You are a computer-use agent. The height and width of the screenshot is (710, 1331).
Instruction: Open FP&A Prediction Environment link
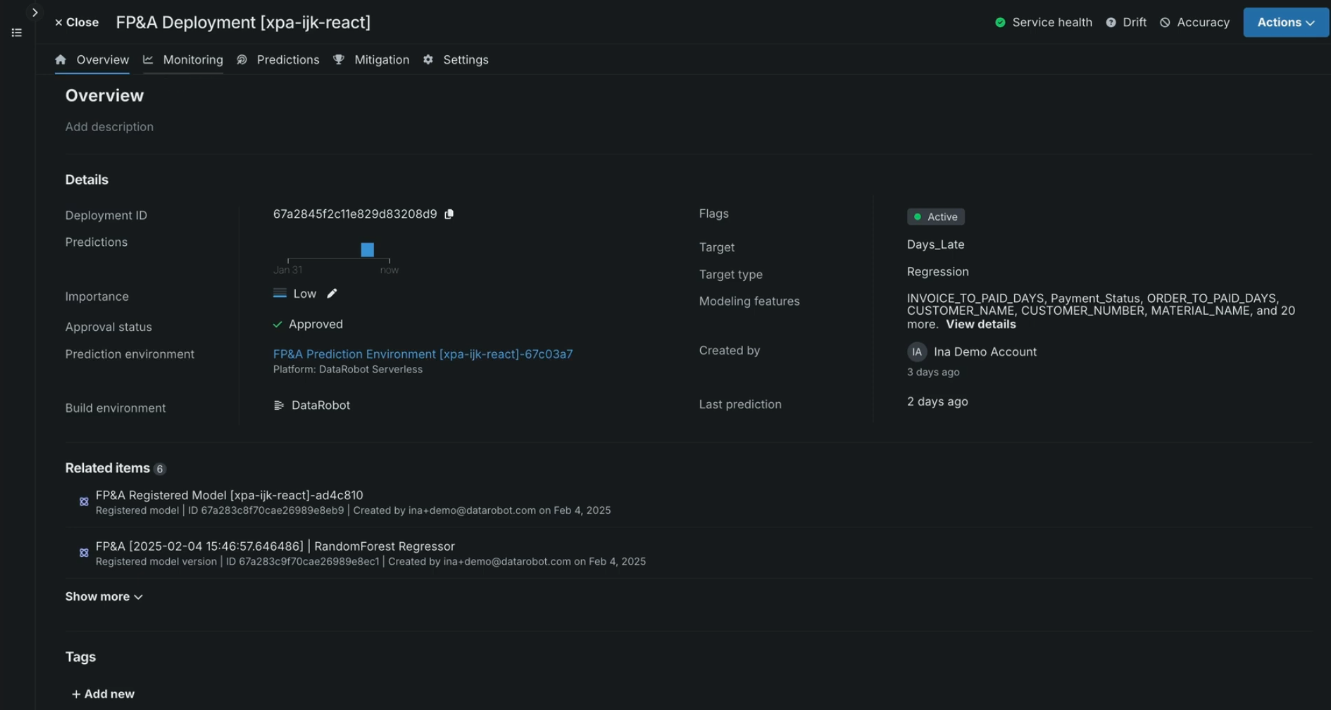click(x=423, y=354)
